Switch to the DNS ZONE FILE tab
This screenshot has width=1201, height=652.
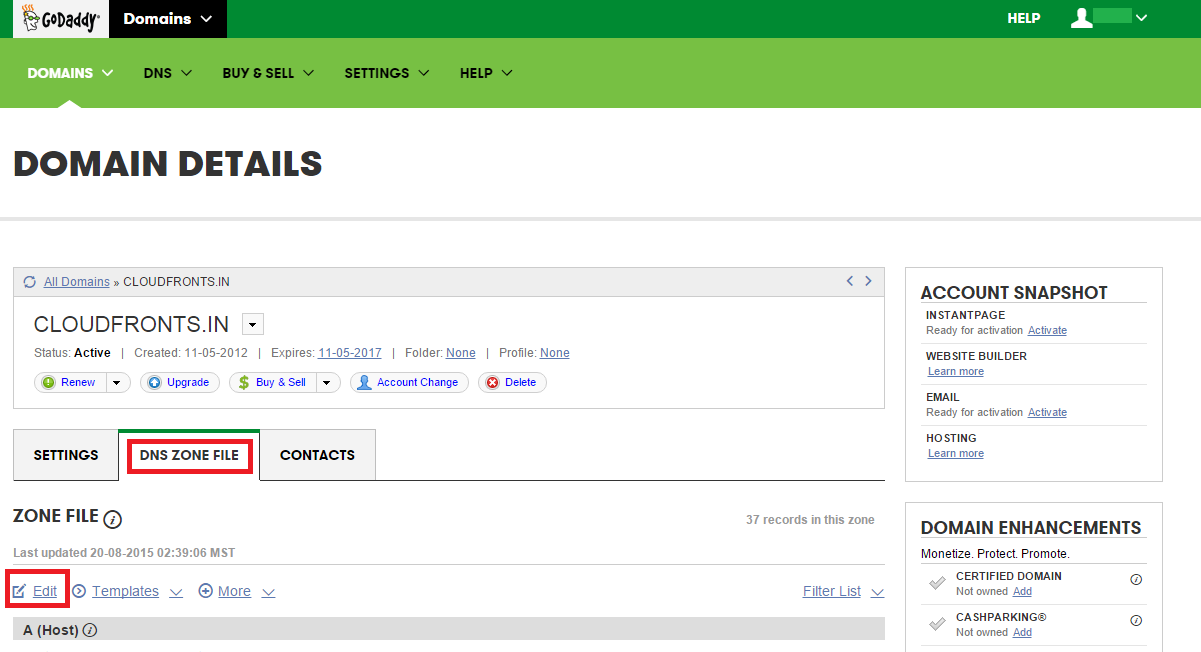pos(189,455)
